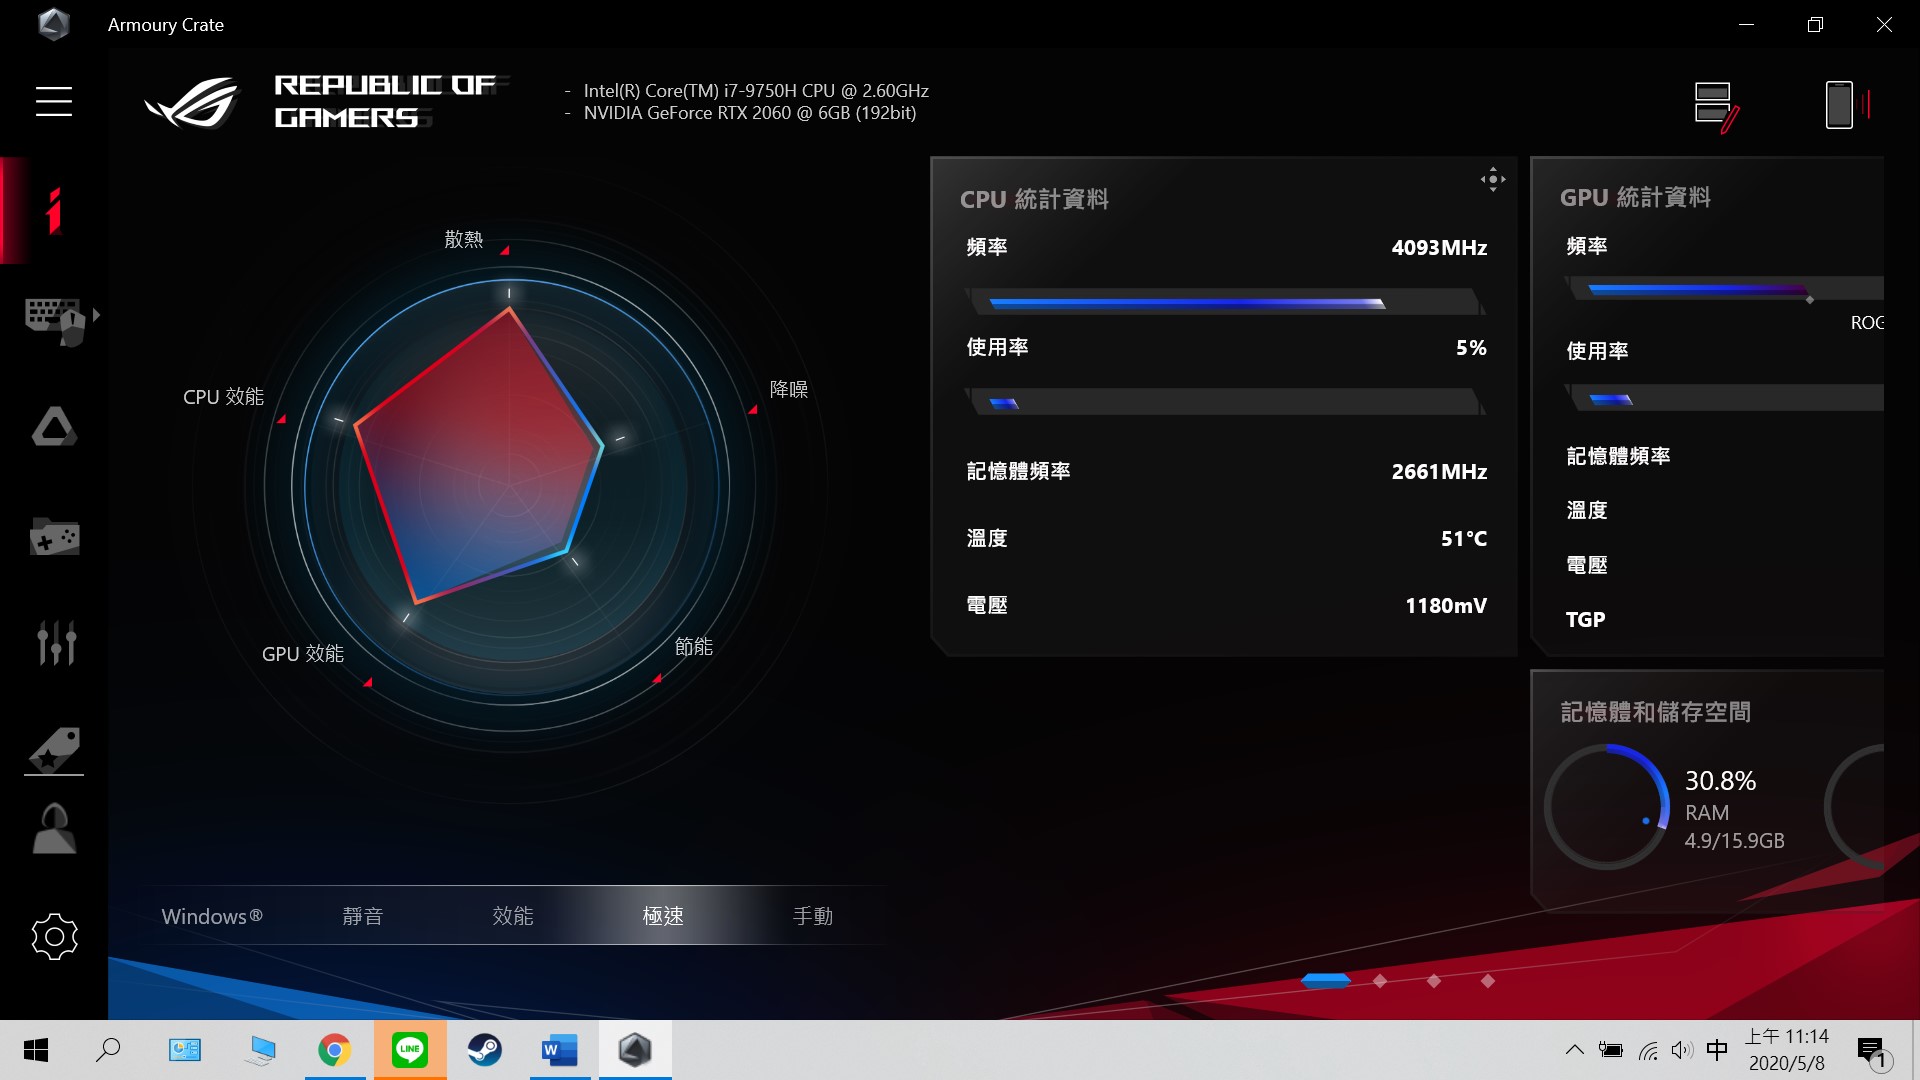
Task: Open Windows taskbar search
Action: coord(108,1050)
